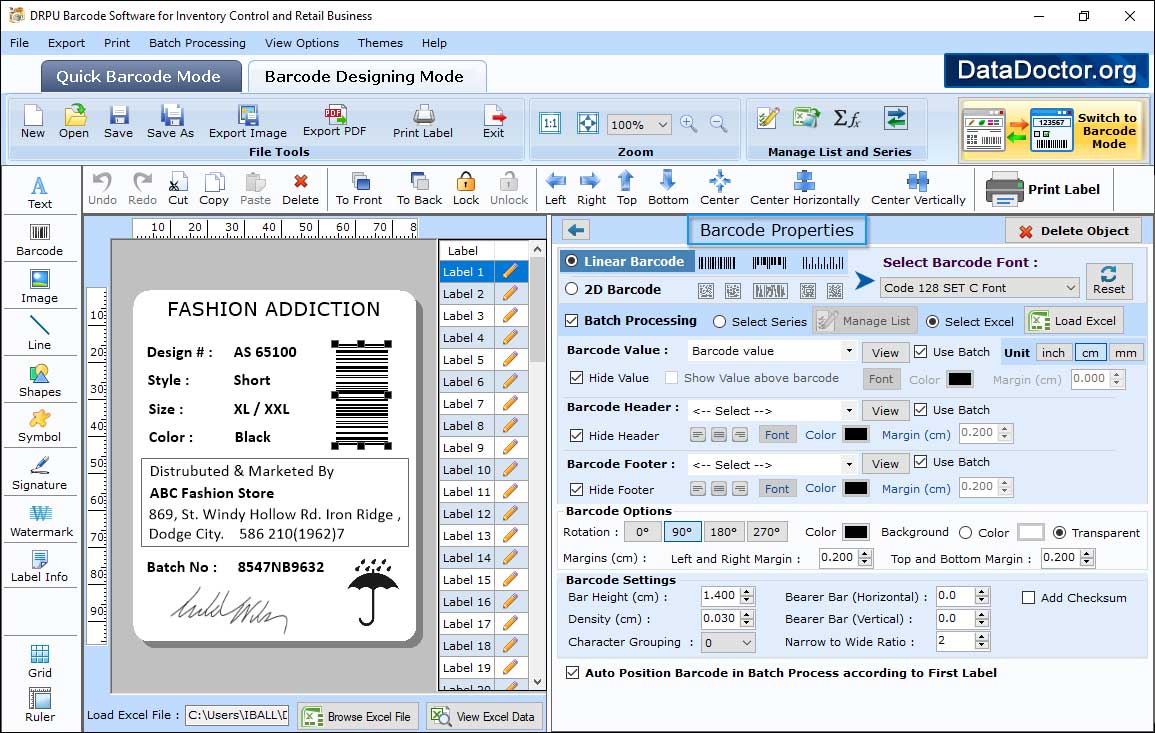Pick the Line drawing tool

[40, 333]
